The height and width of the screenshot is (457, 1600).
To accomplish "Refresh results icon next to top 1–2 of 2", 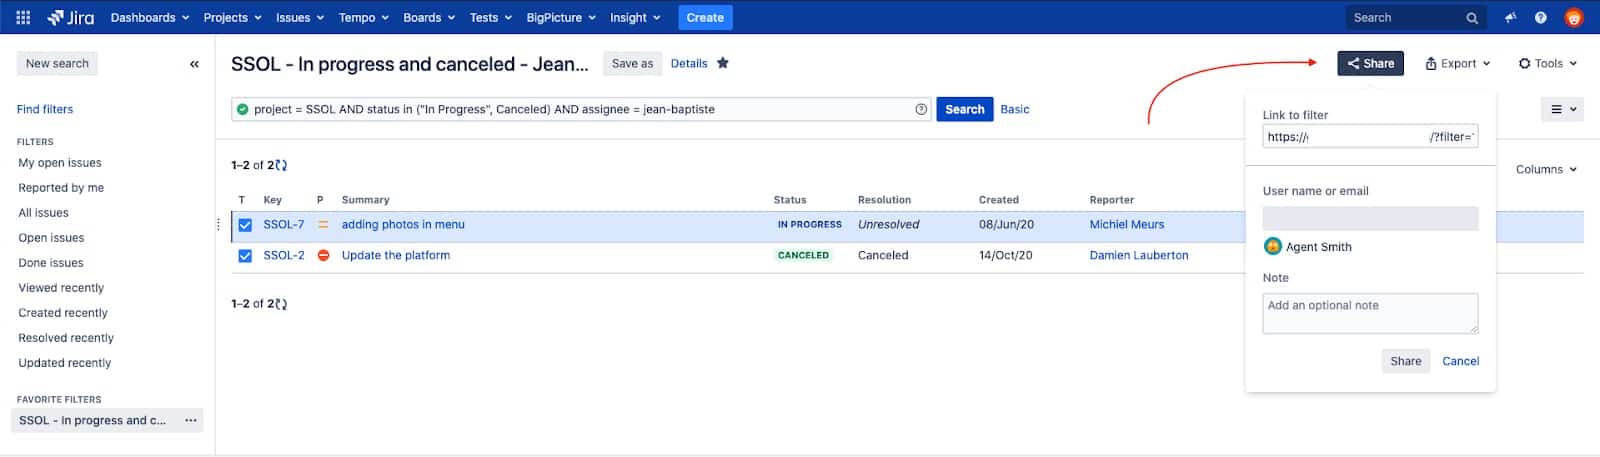I will click(281, 165).
